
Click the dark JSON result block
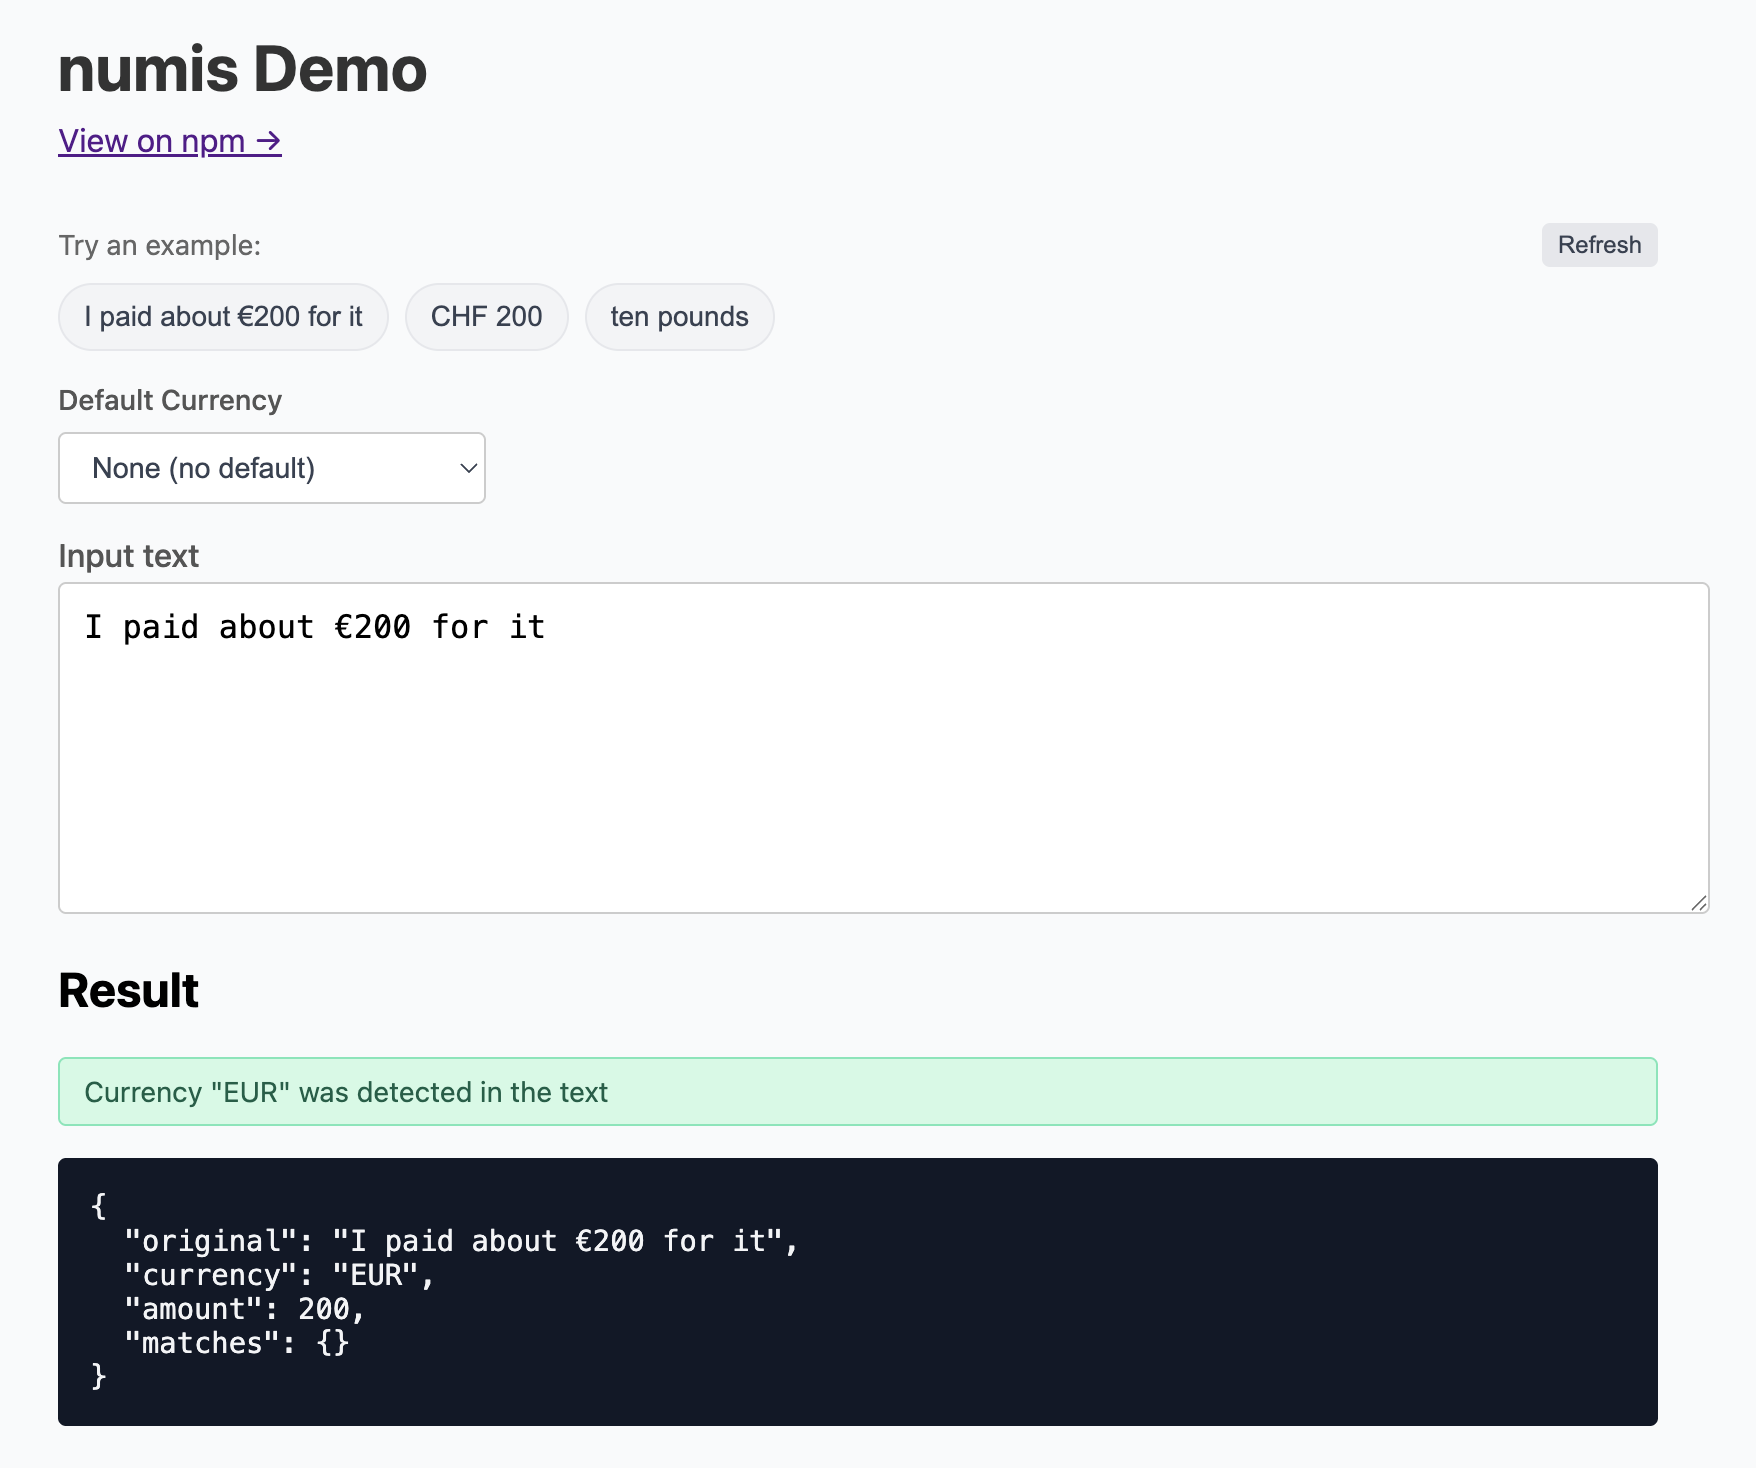click(858, 1291)
